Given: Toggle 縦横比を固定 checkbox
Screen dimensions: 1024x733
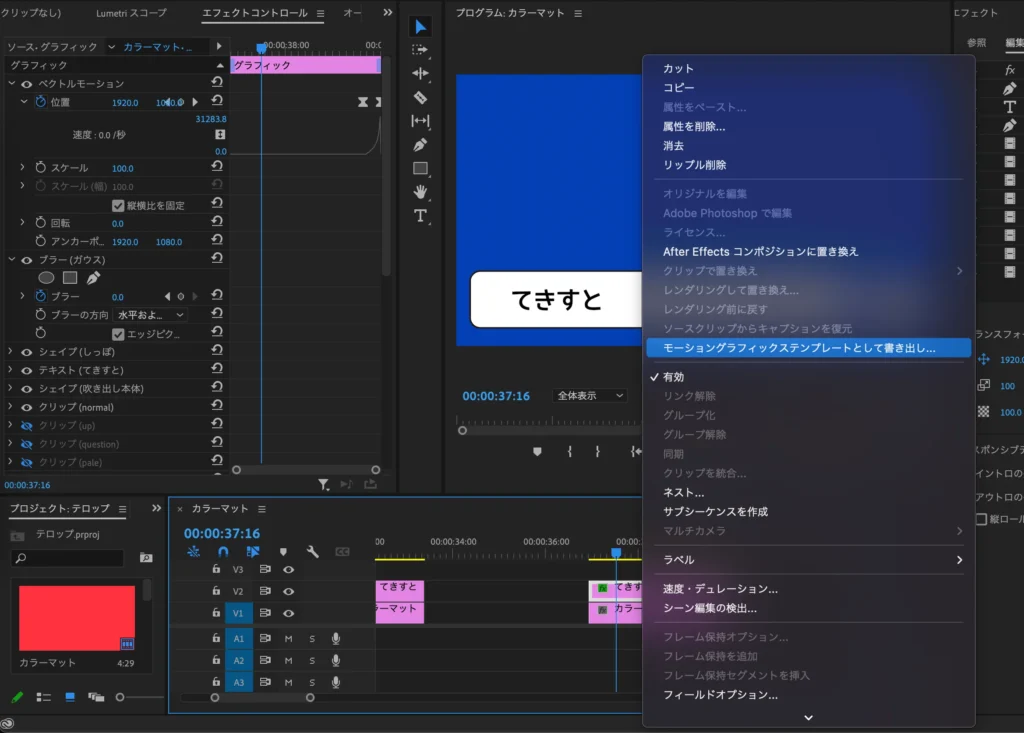Looking at the screenshot, I should (118, 205).
